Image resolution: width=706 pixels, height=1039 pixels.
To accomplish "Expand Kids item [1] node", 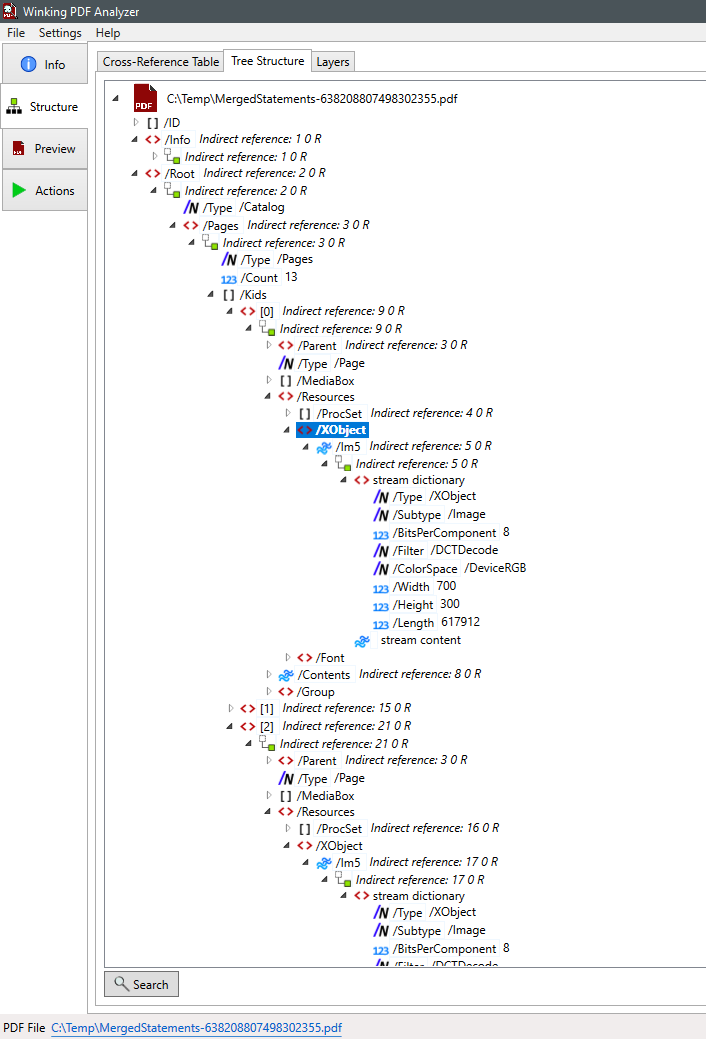I will tap(232, 708).
